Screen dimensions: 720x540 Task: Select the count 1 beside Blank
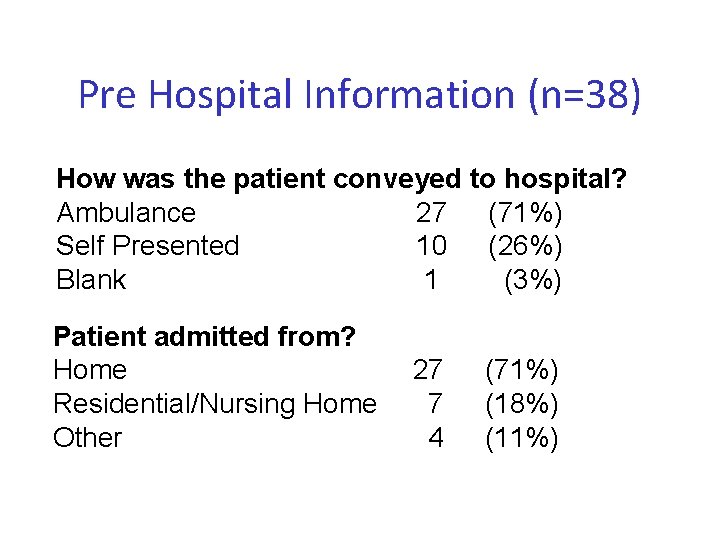(x=431, y=280)
